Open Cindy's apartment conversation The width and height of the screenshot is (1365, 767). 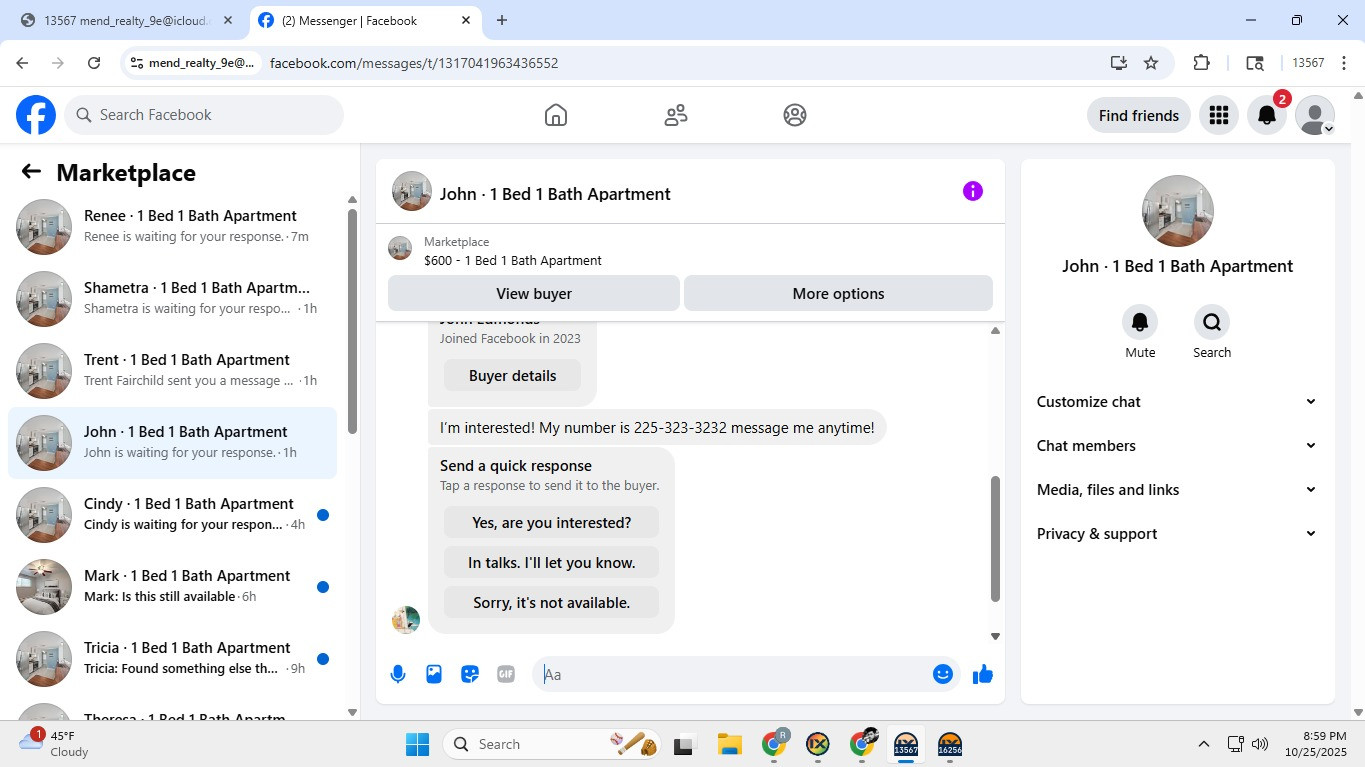tap(173, 515)
